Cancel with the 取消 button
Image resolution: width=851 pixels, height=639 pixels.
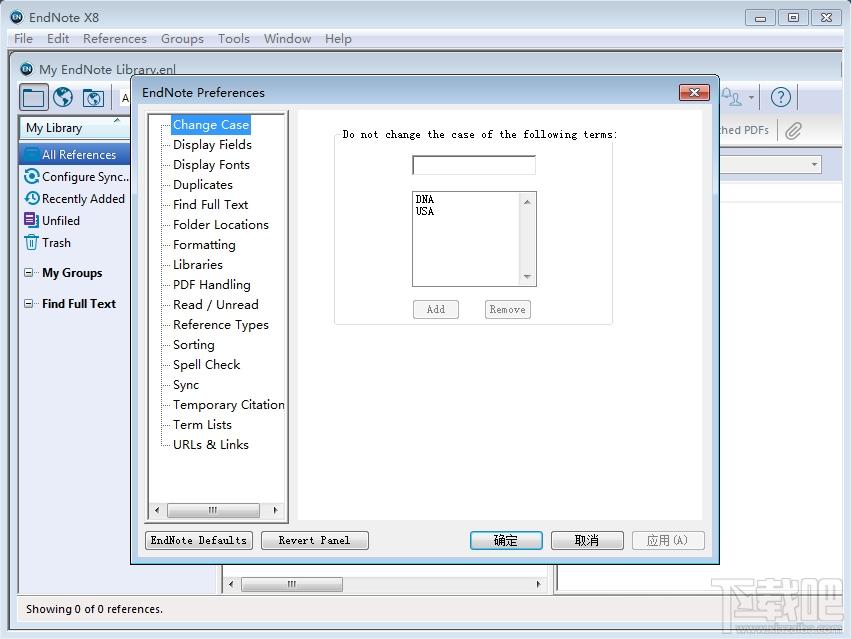click(587, 540)
